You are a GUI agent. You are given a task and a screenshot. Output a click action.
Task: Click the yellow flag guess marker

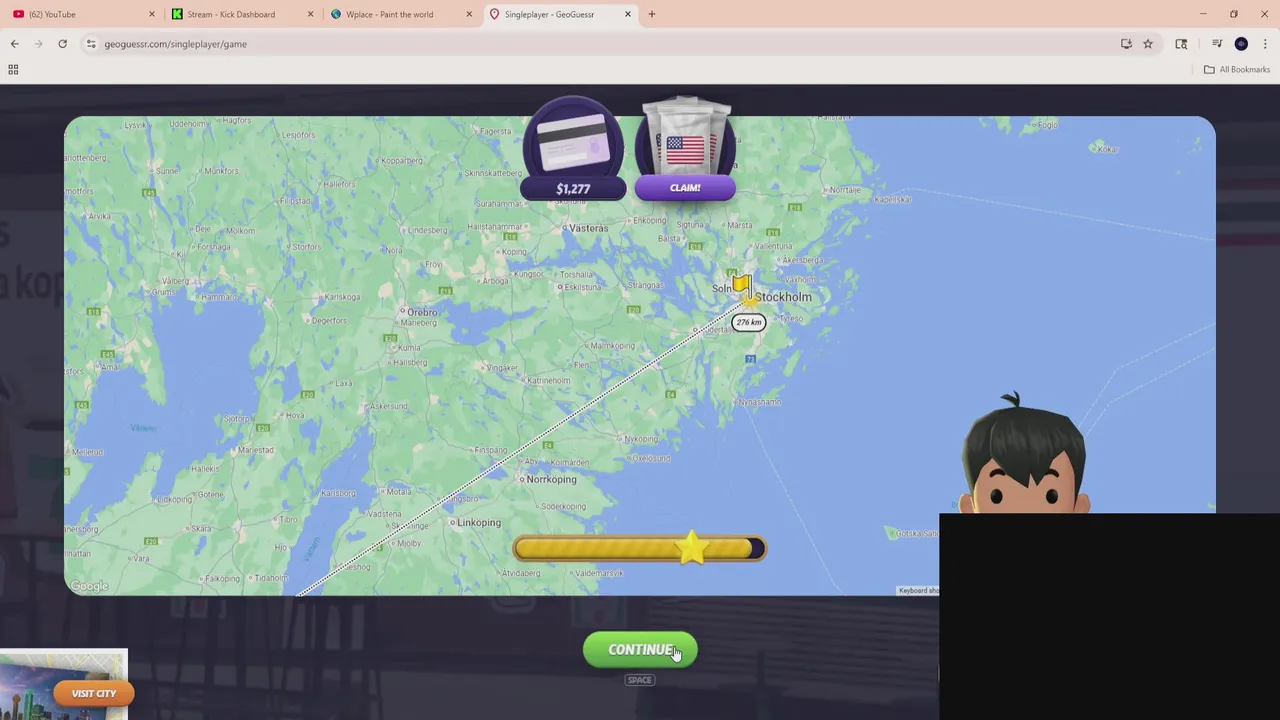[741, 287]
